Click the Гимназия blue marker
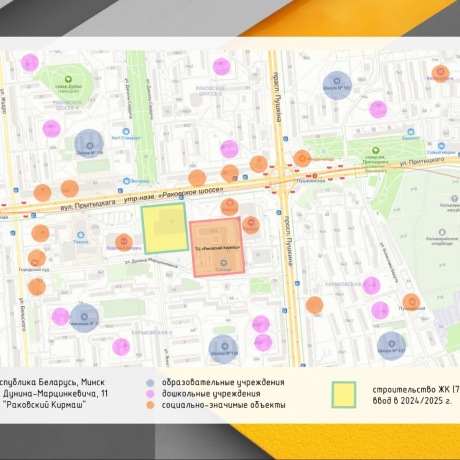This screenshot has height=460, width=460. [x=84, y=318]
